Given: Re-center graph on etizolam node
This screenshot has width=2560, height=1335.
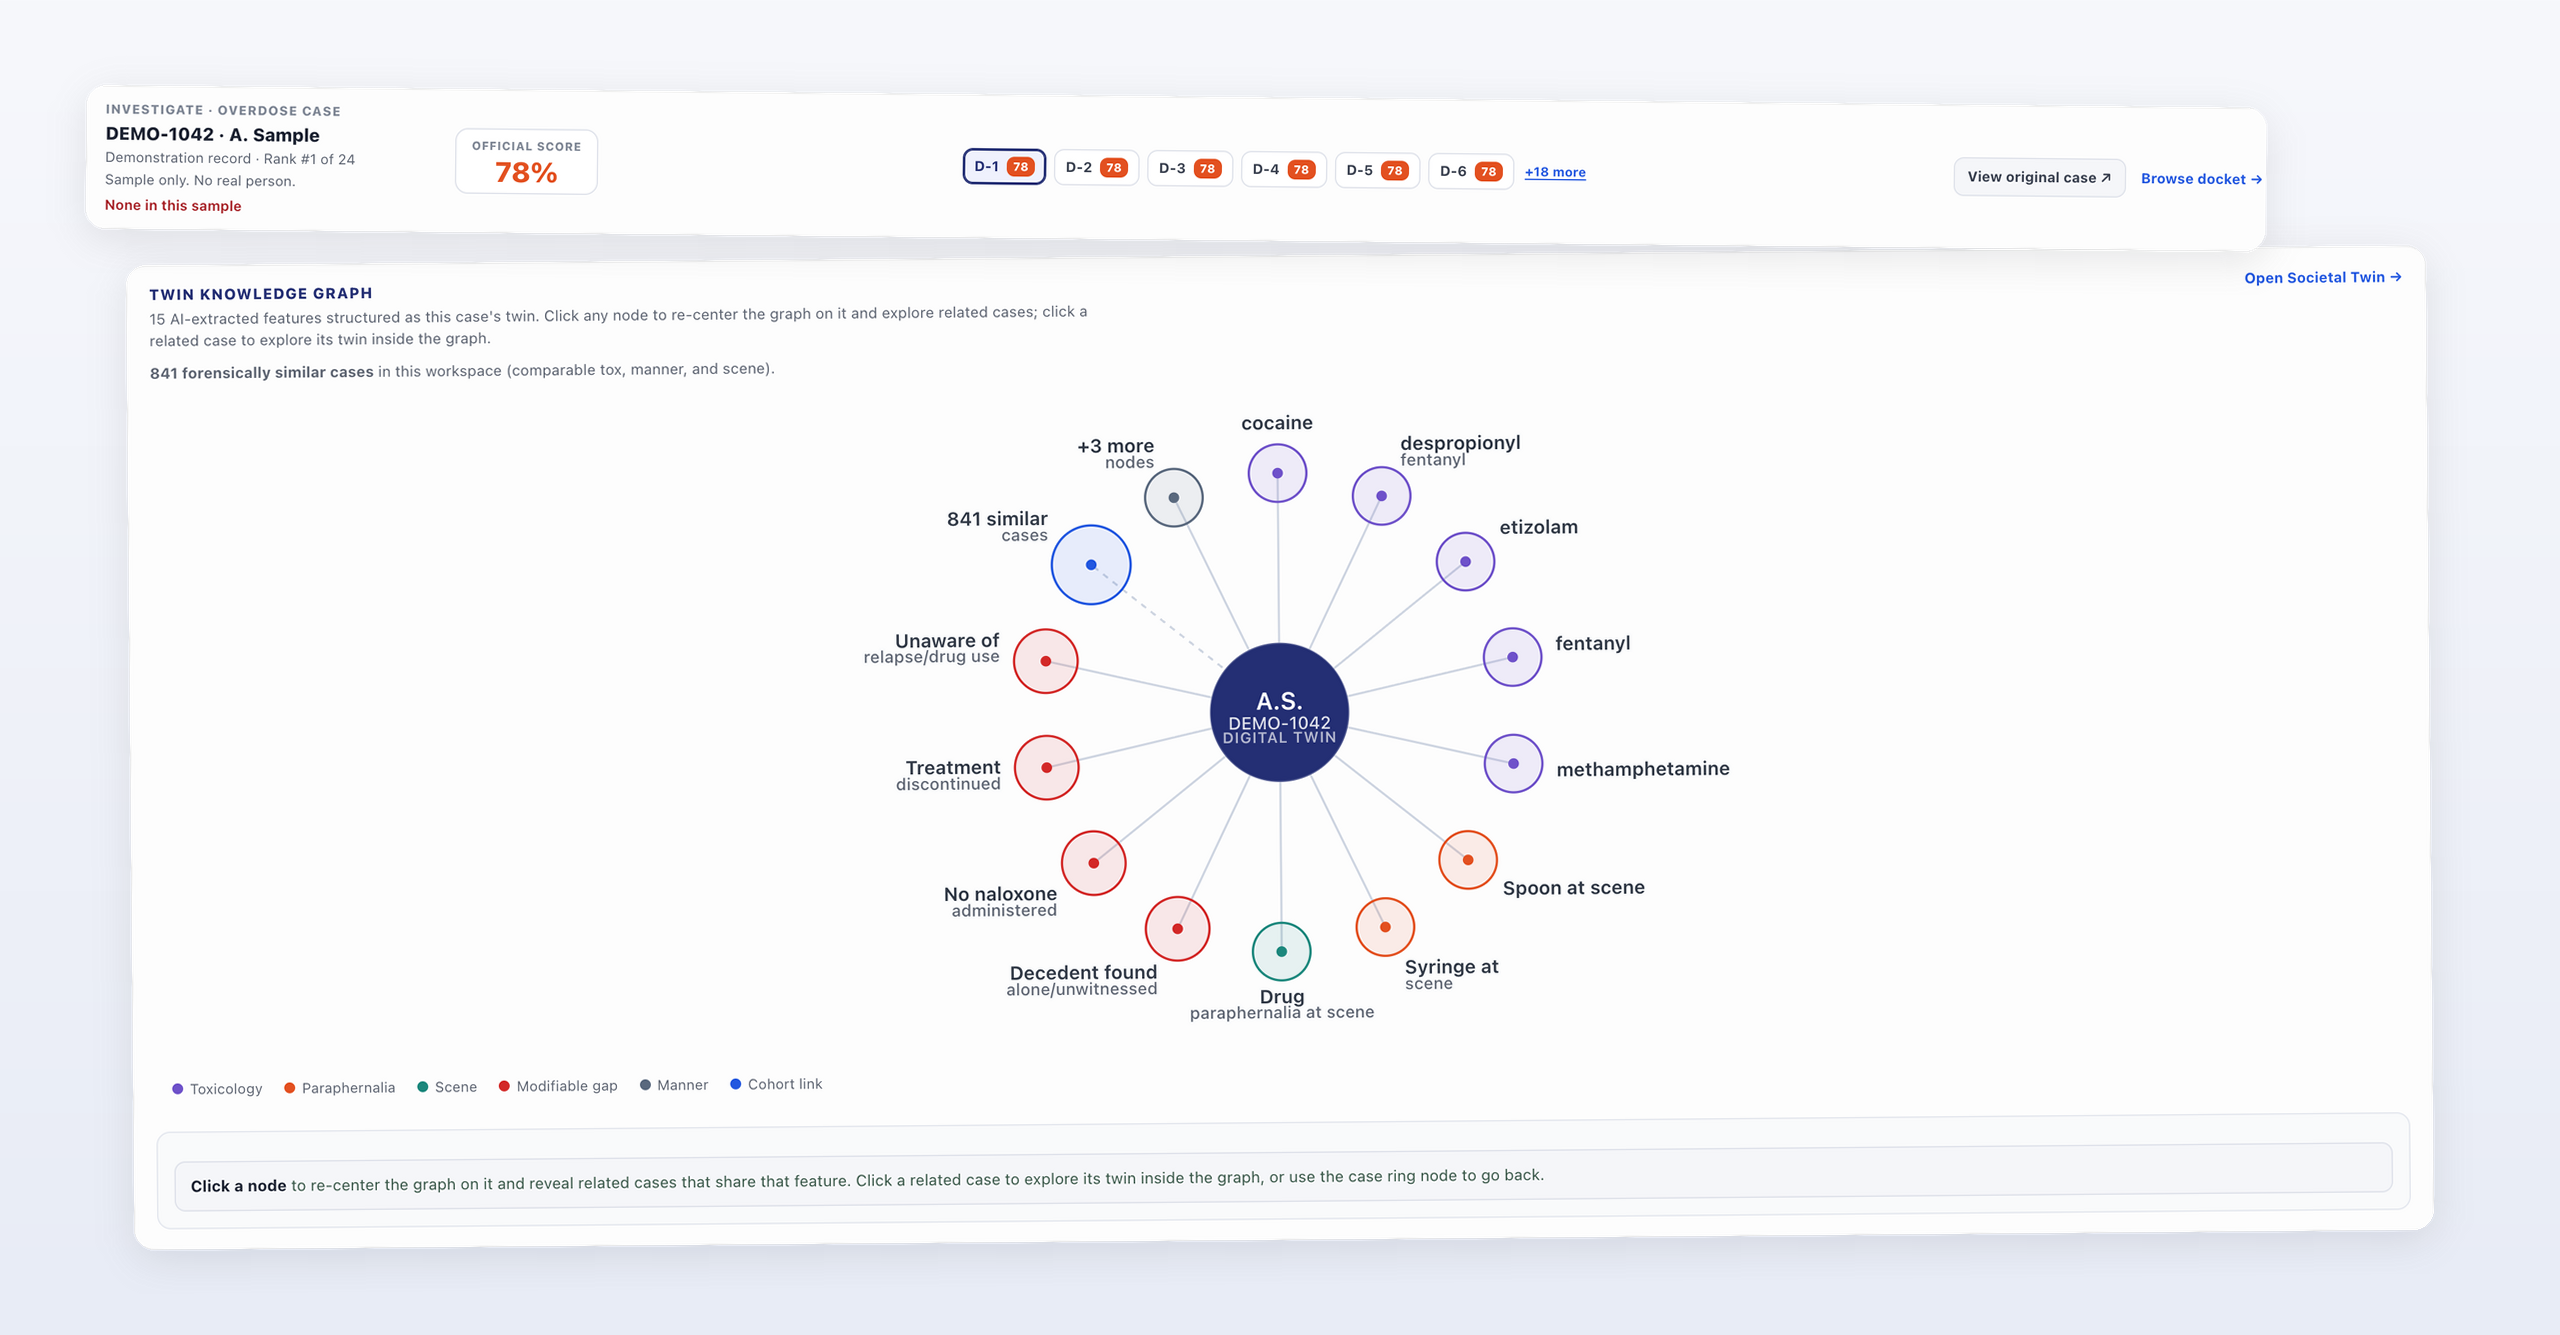Looking at the screenshot, I should click(x=1465, y=561).
